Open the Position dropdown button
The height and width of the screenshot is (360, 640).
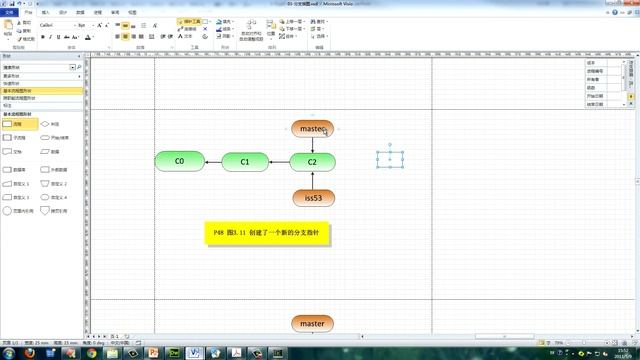coord(271,30)
